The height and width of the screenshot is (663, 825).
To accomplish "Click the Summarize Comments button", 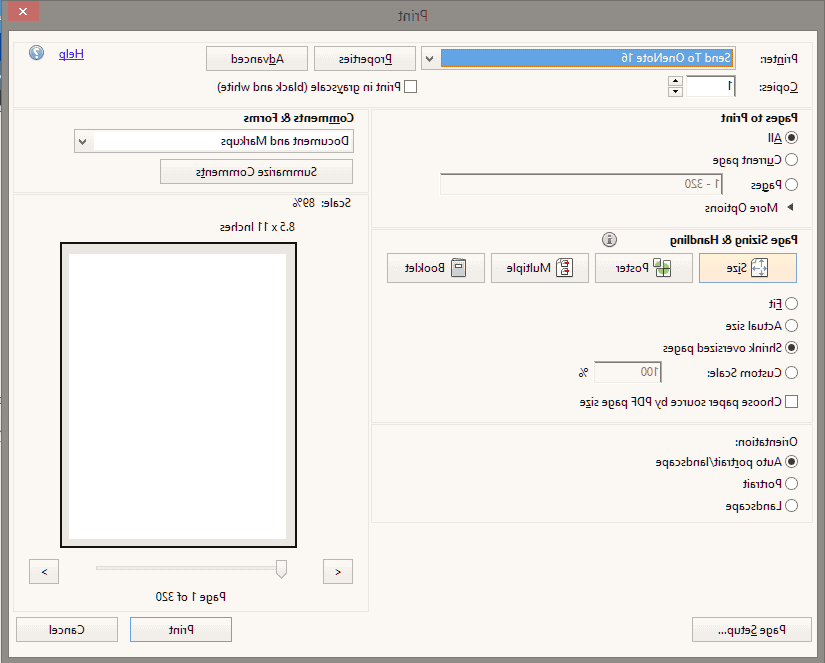I will tap(256, 172).
